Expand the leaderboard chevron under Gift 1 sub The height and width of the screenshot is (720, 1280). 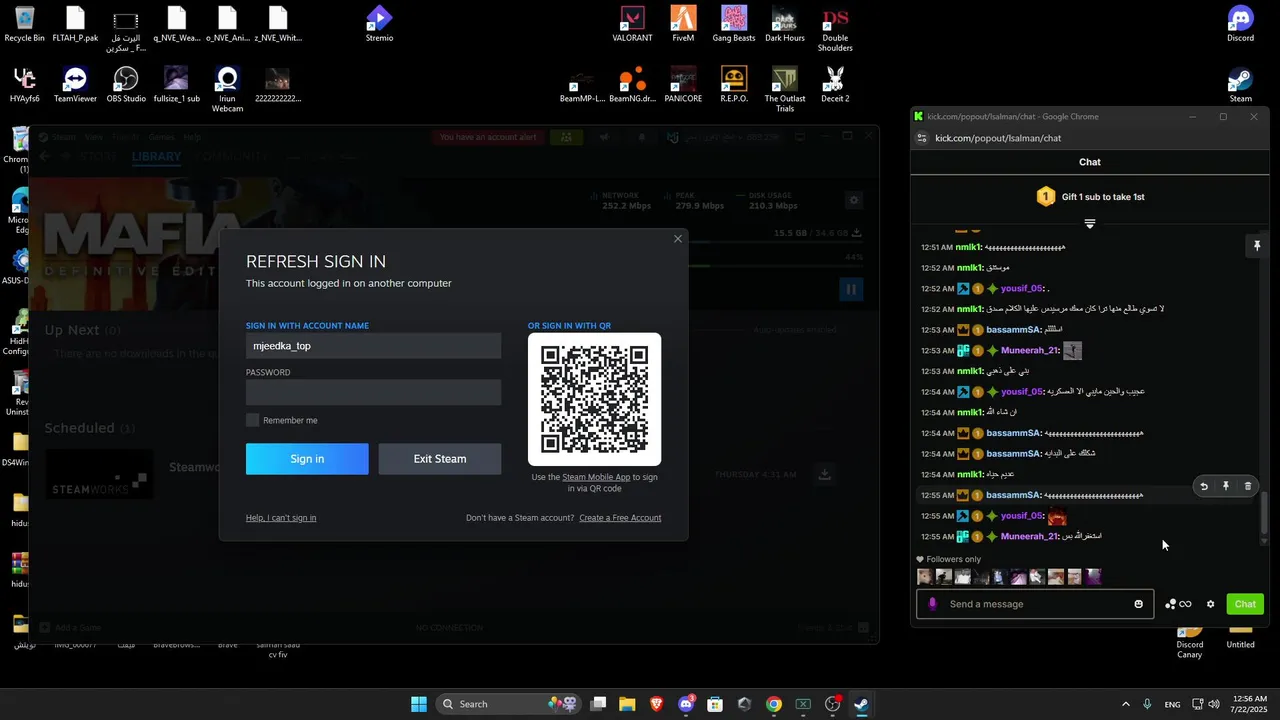(1090, 223)
